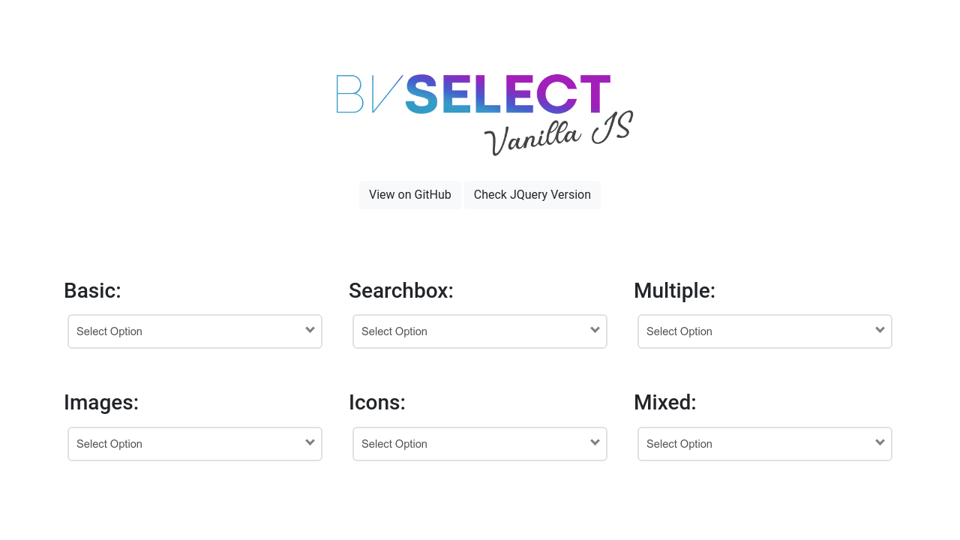The width and height of the screenshot is (960, 540).
Task: Click the chevron arrow in Images select
Action: pyautogui.click(x=310, y=442)
